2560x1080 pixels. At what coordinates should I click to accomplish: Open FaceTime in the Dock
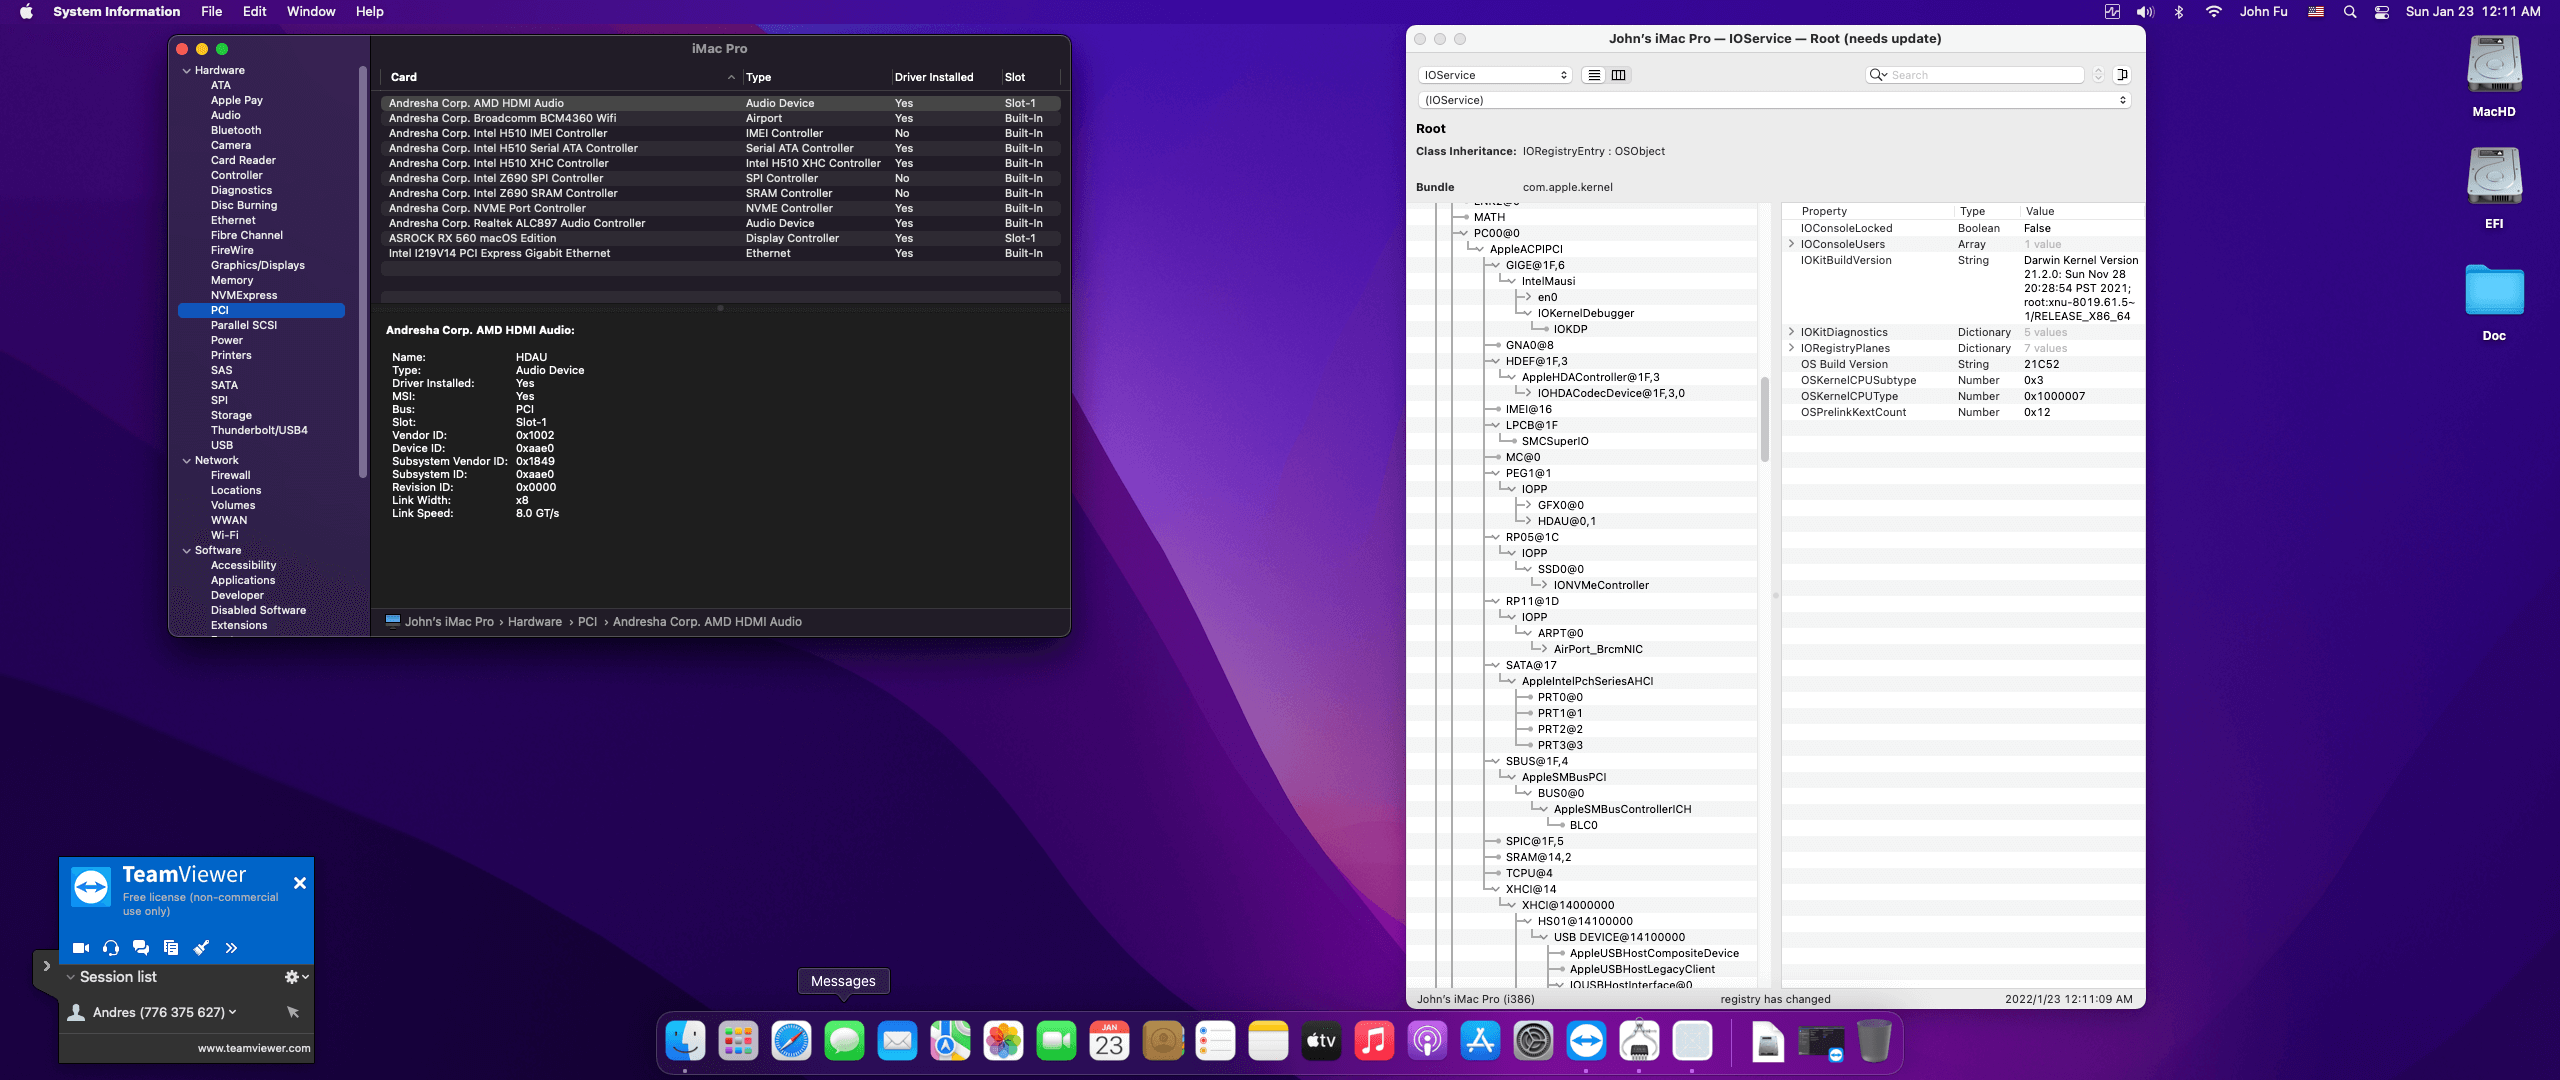1056,1041
